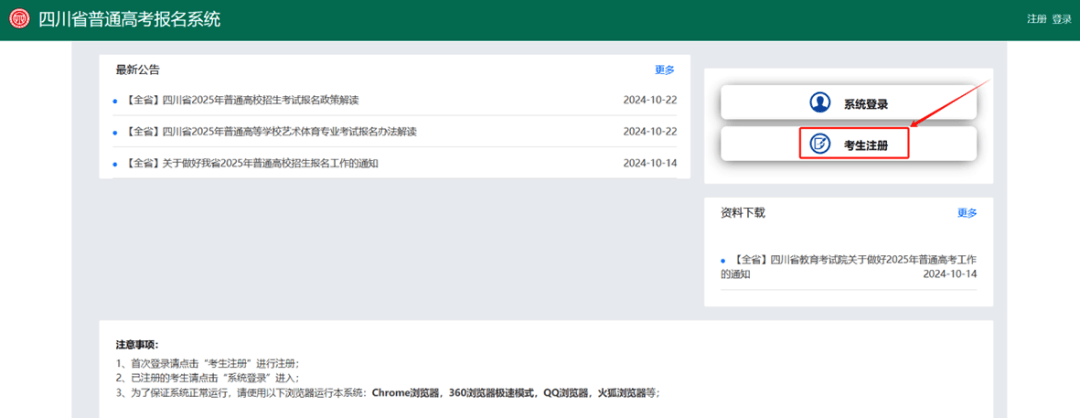This screenshot has width=1080, height=418.
Task: Open the 招生报名工作的通知 announcement
Action: coord(252,163)
